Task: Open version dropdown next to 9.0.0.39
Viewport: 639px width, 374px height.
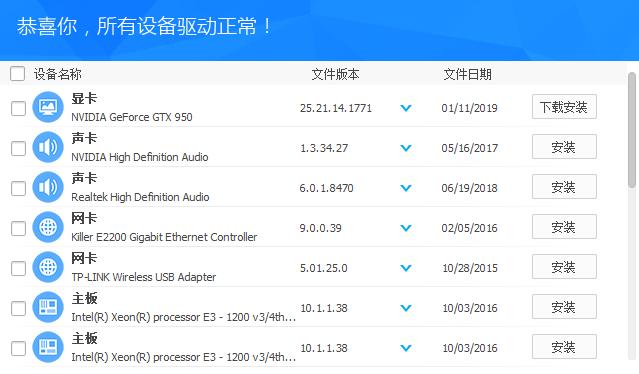Action: coord(406,228)
